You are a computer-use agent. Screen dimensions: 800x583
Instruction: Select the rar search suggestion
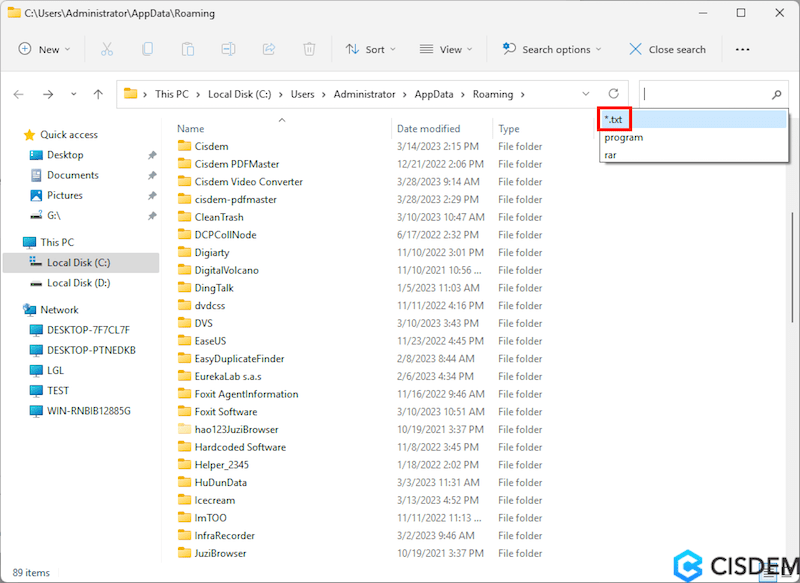pos(693,155)
